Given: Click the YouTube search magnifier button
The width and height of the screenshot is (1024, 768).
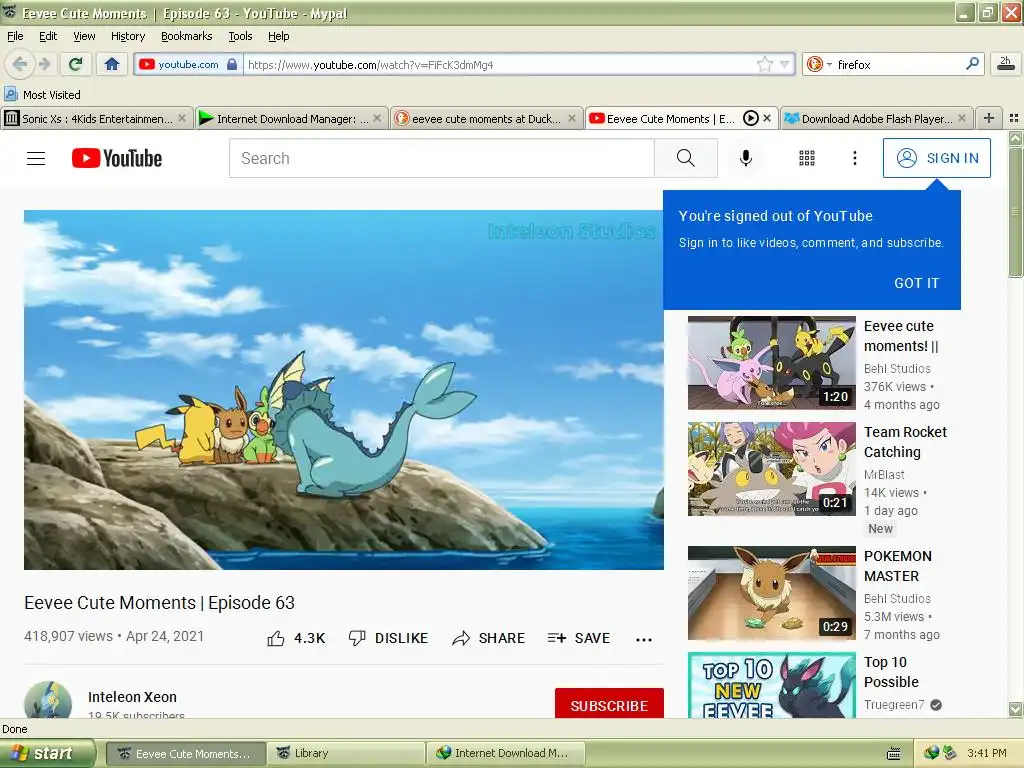Looking at the screenshot, I should pos(686,158).
